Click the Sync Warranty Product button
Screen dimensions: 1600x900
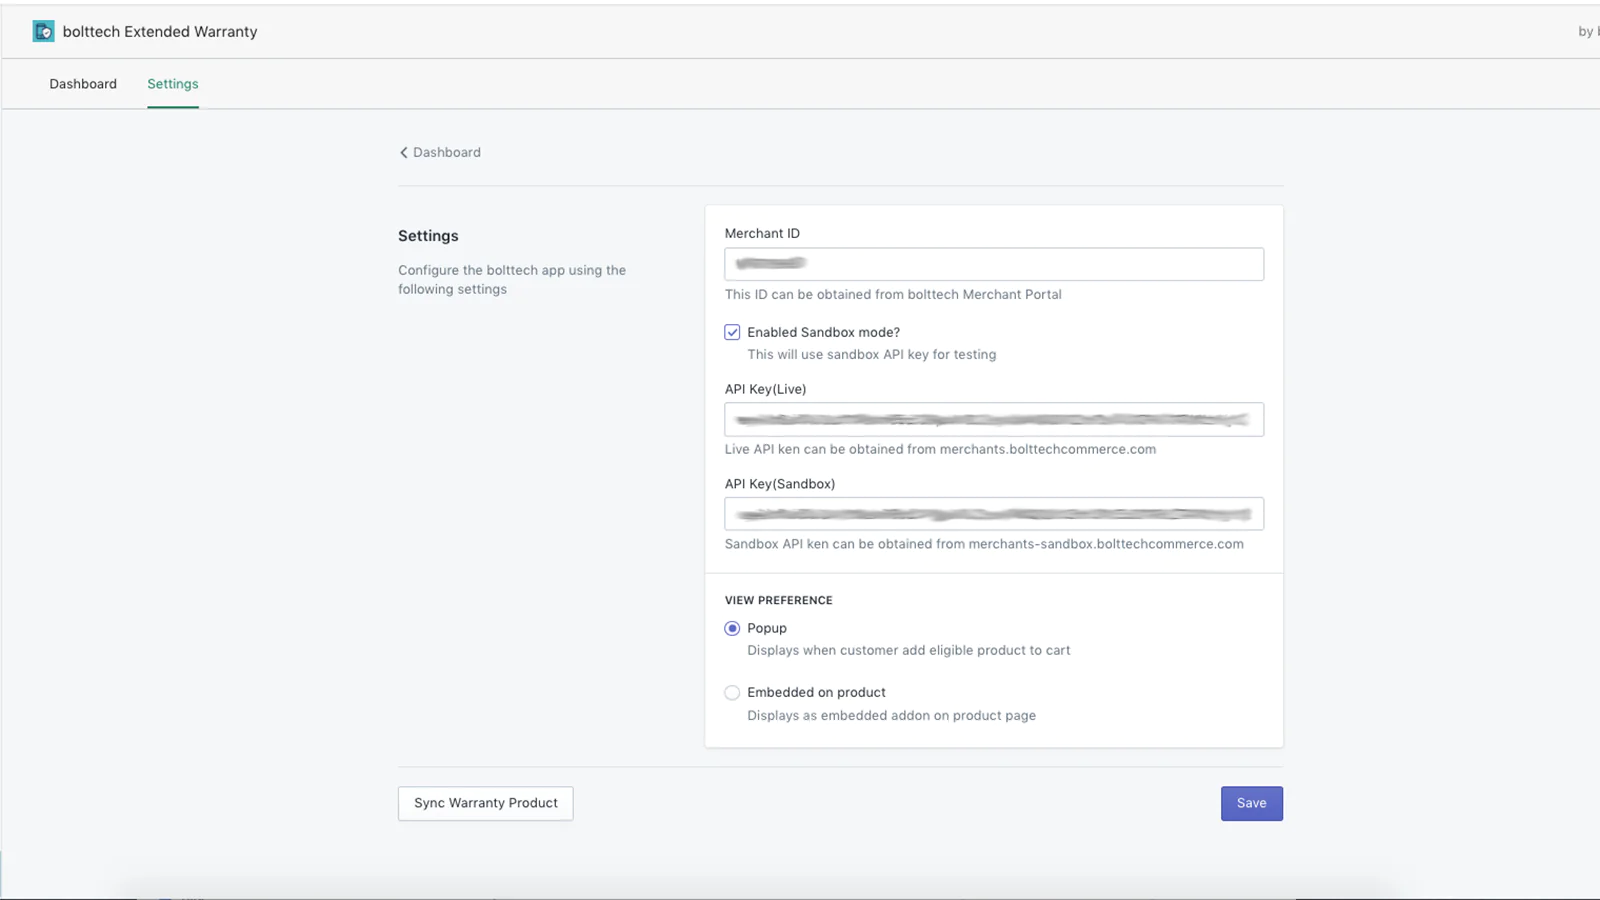486,803
